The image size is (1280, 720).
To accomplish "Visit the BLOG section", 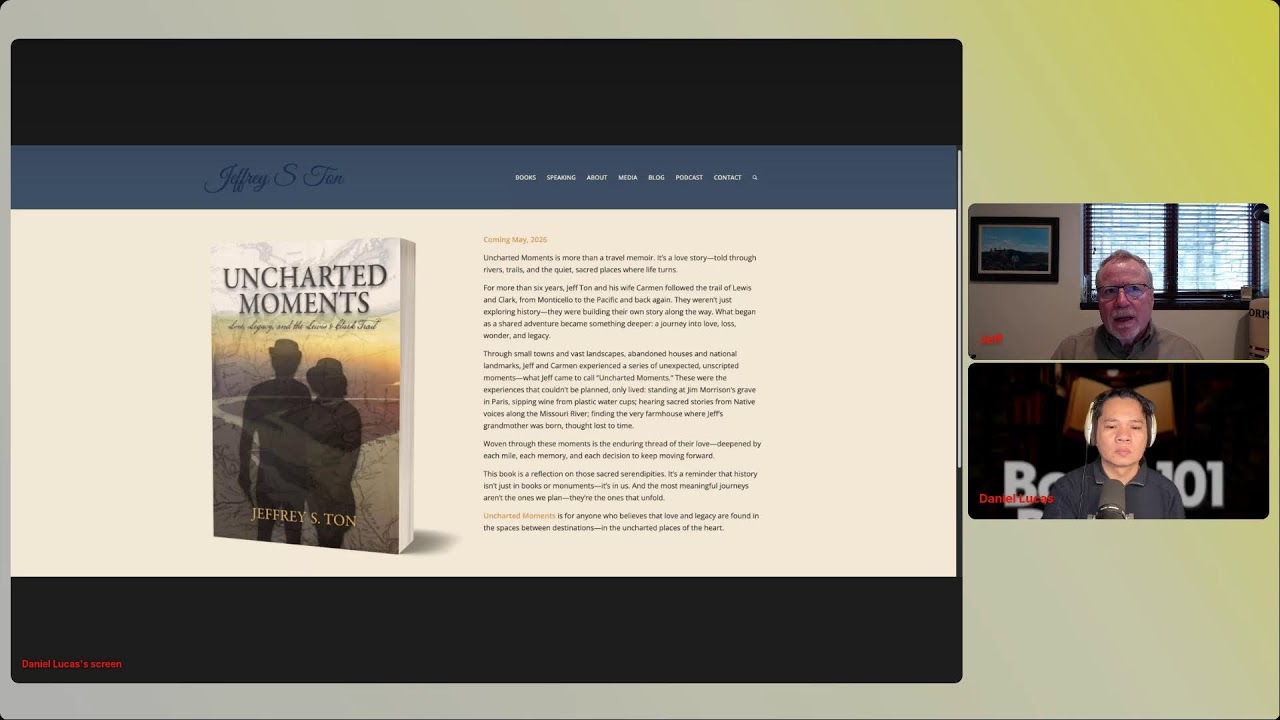I will 656,178.
